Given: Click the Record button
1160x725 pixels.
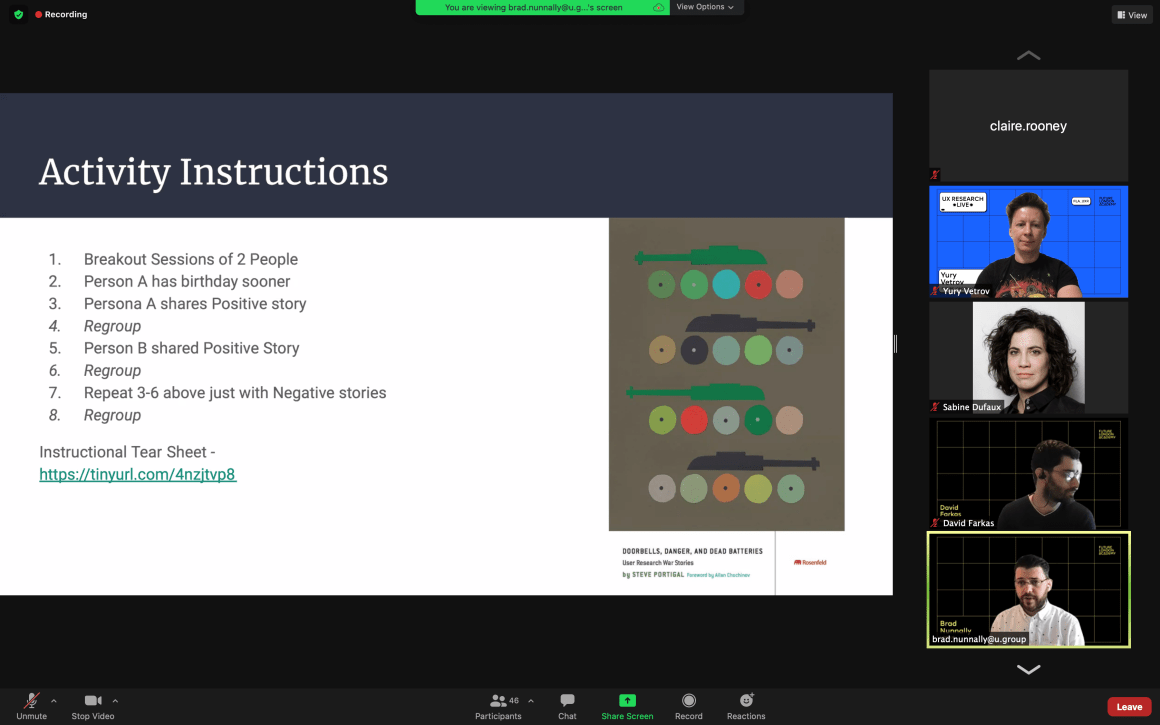Looking at the screenshot, I should point(688,707).
